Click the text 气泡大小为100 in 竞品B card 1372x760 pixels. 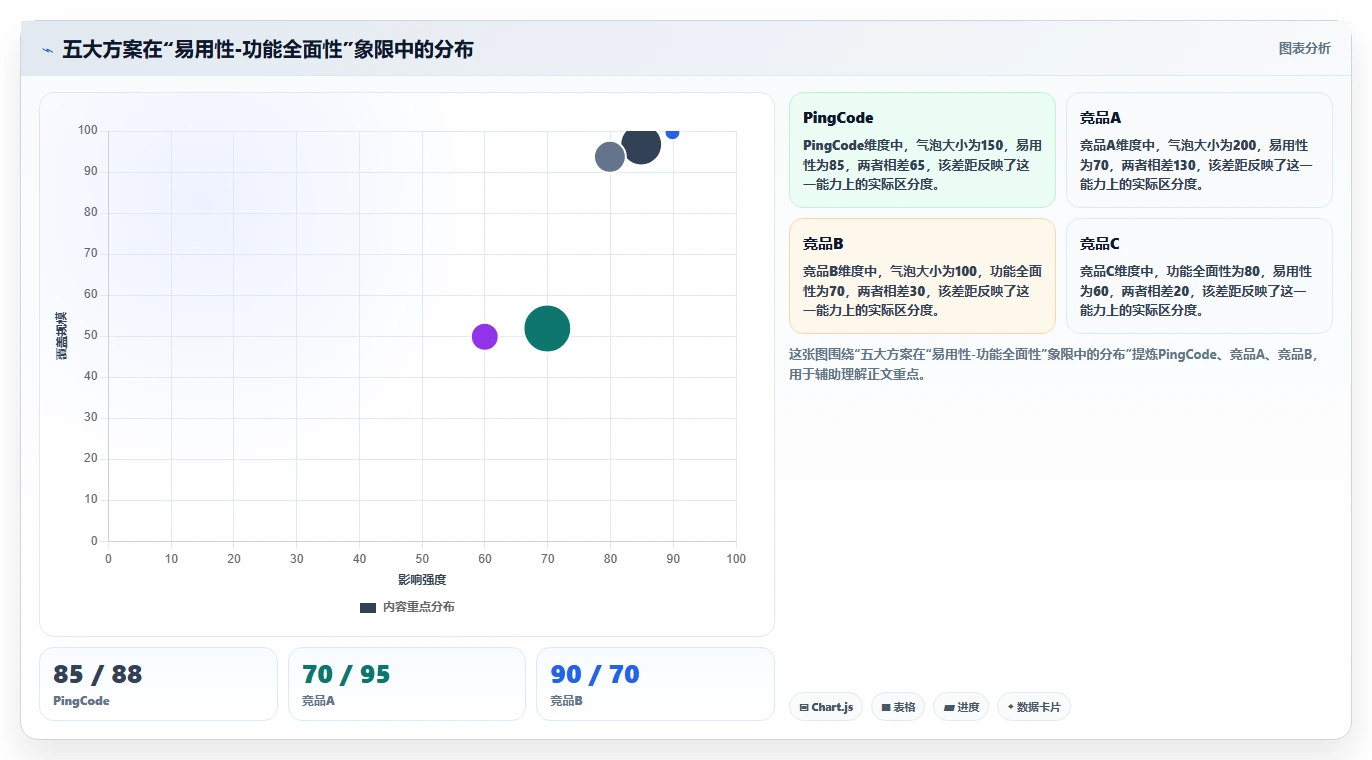coord(933,271)
